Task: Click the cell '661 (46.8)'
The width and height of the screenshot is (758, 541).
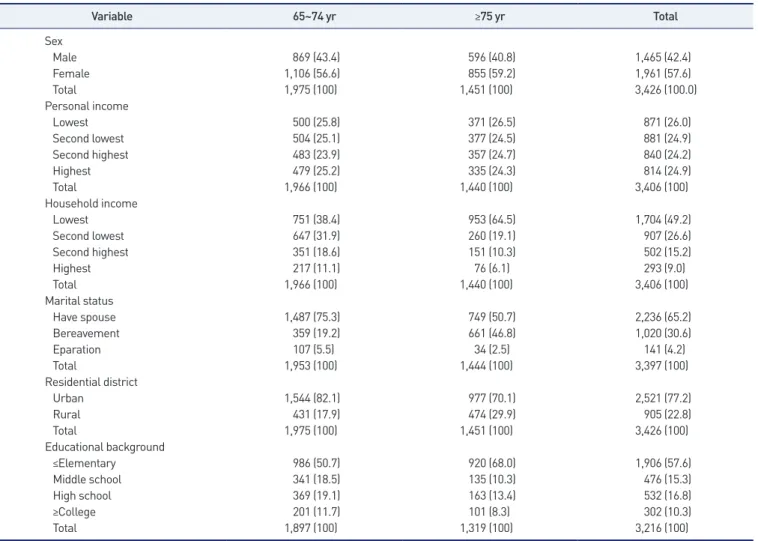Action: pos(492,334)
